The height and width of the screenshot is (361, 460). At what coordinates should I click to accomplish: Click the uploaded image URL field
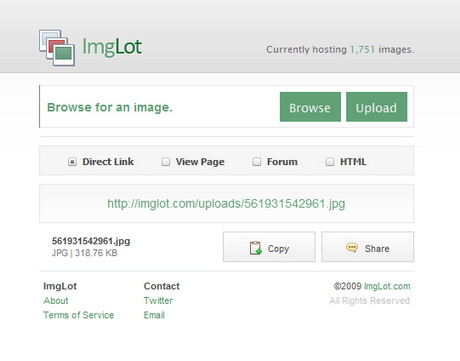click(x=226, y=203)
